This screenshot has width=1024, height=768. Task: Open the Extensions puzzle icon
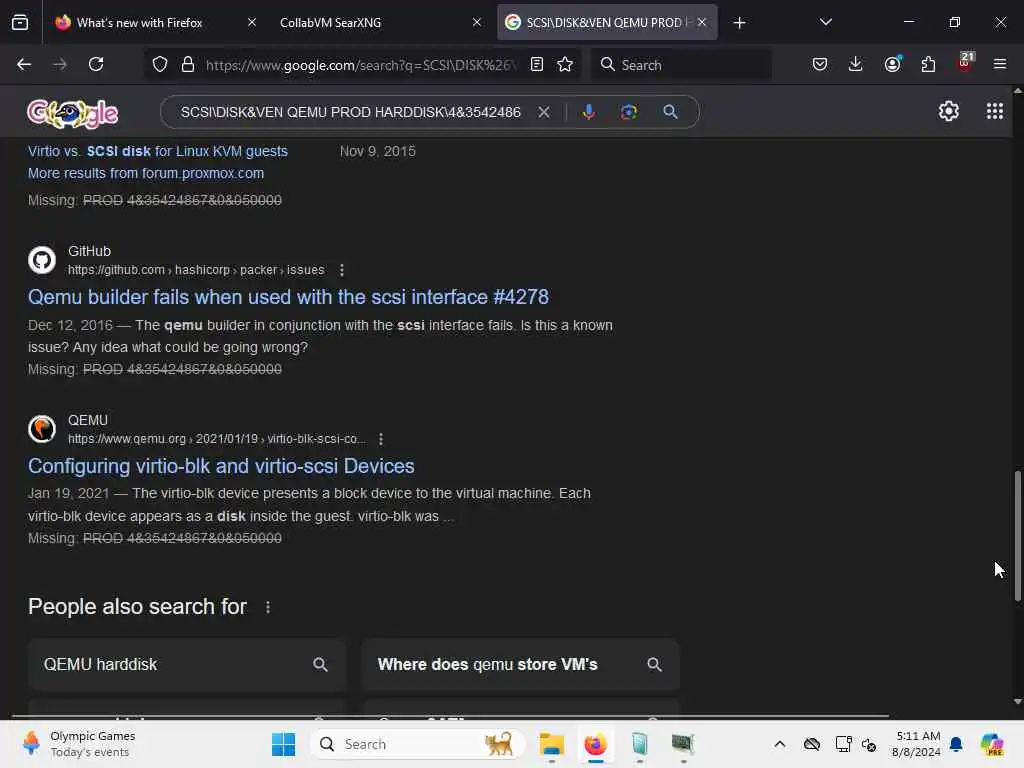928,64
